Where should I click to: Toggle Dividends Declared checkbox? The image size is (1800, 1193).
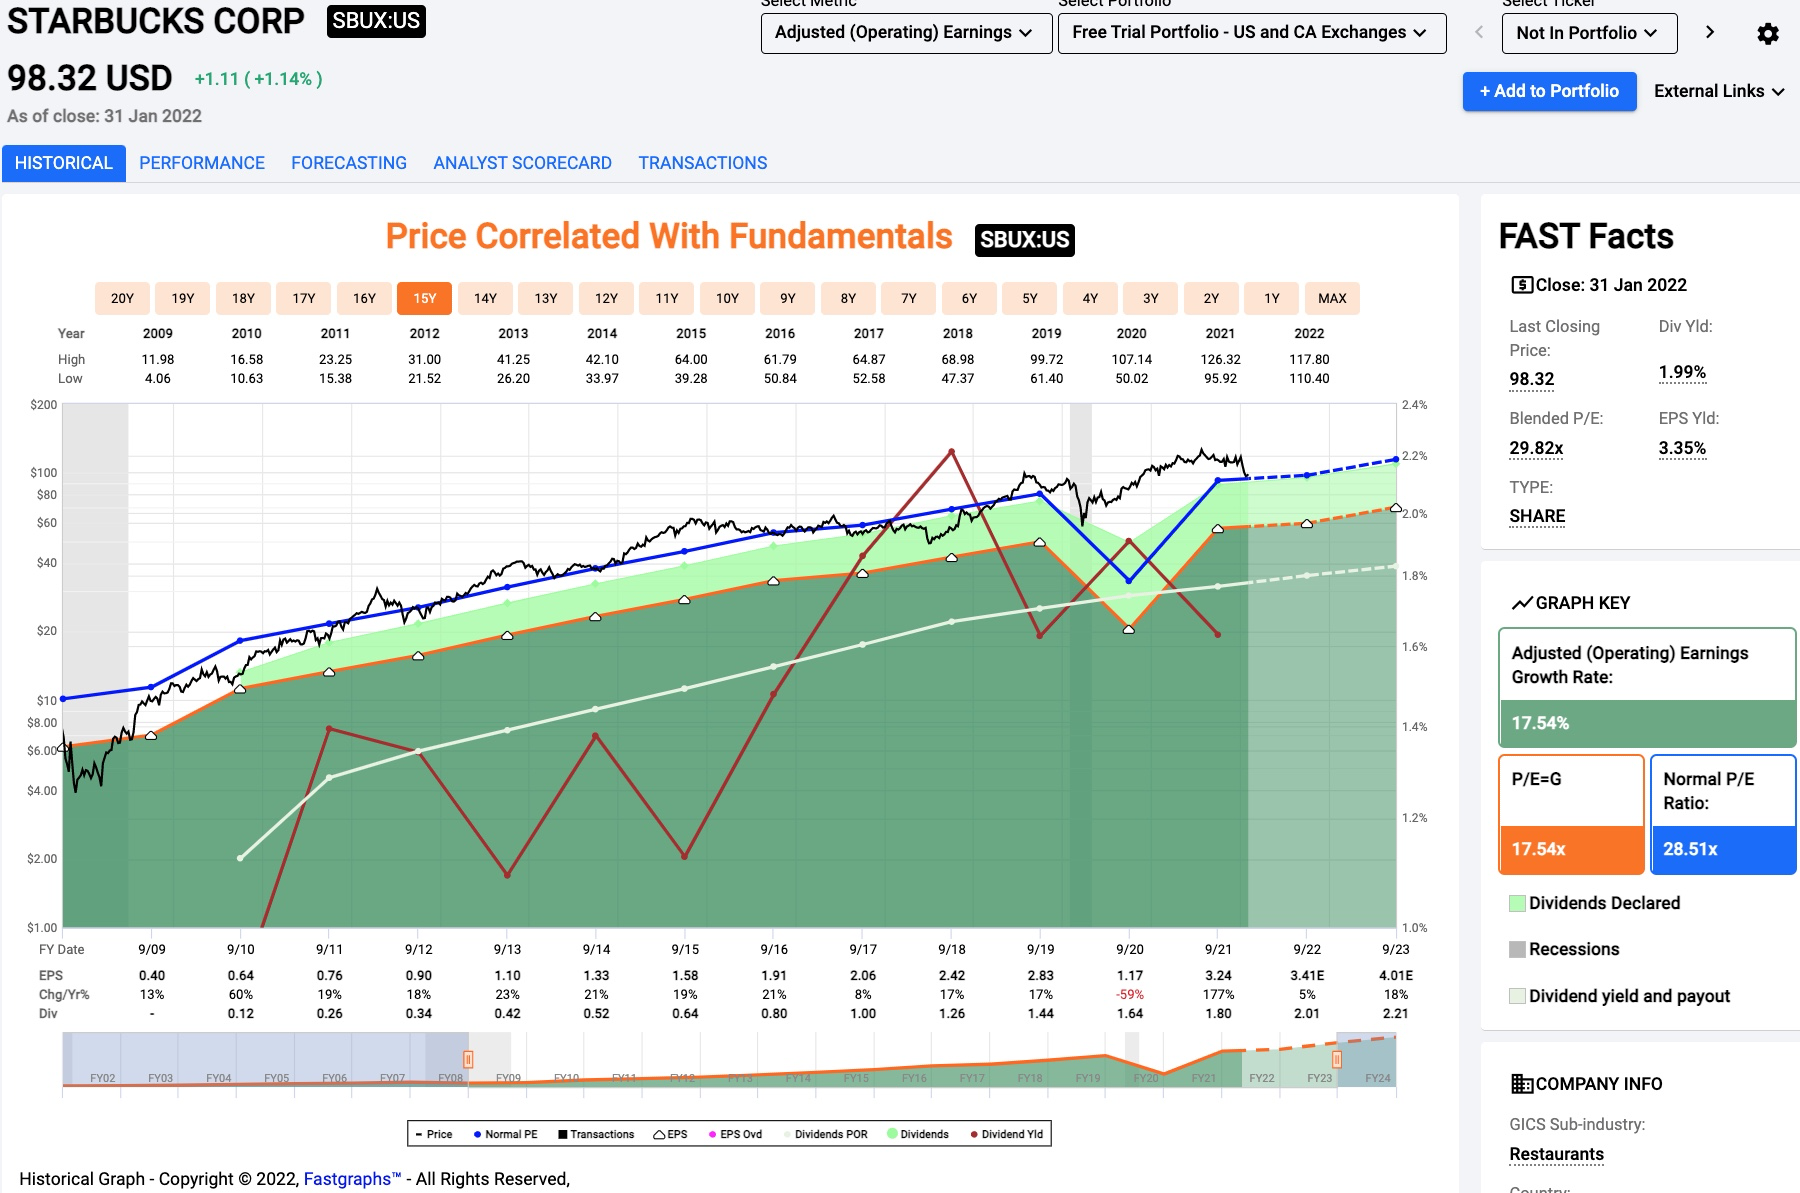1517,903
